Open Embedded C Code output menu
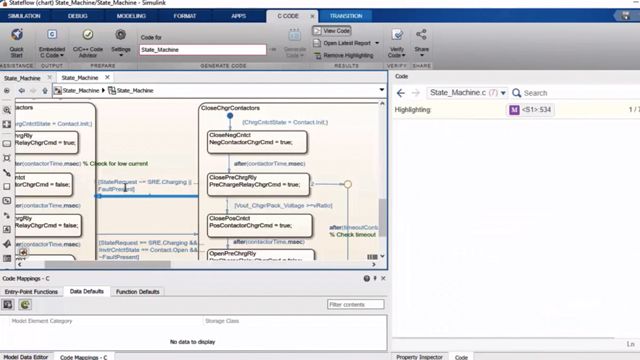Viewport: 640px width, 360px height. [52, 42]
